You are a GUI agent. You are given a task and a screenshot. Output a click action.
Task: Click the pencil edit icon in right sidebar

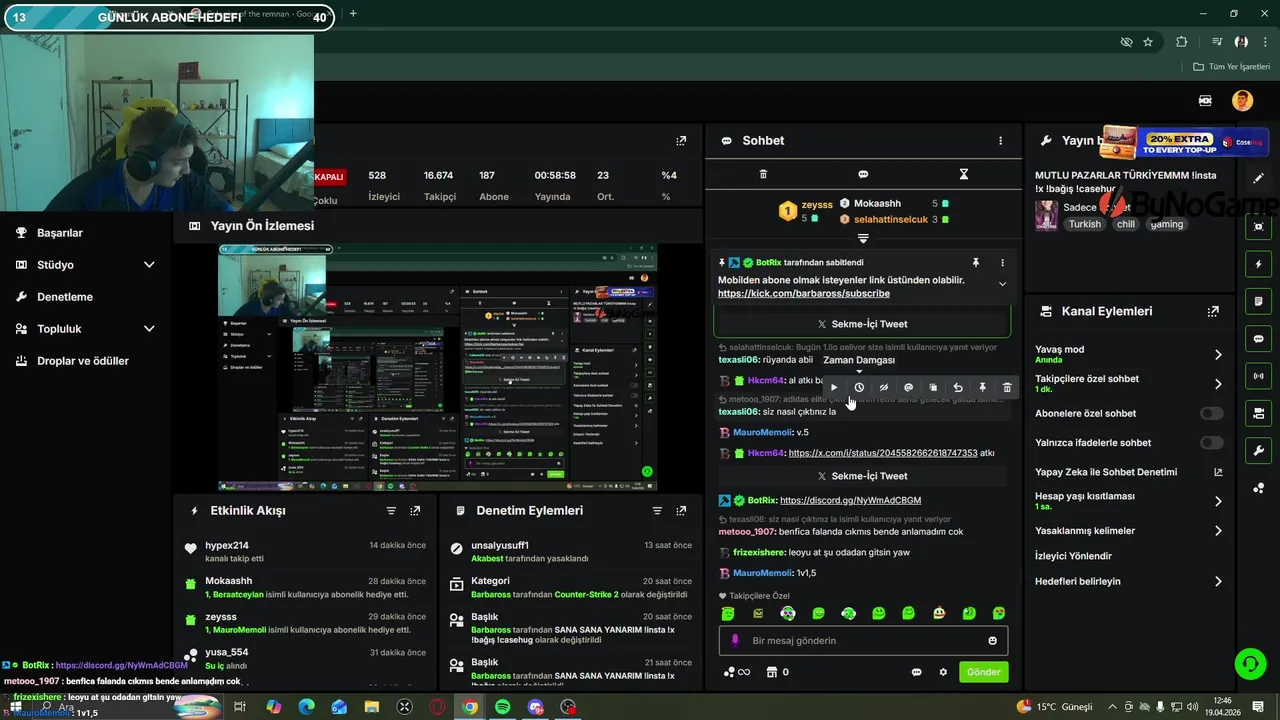click(1259, 178)
